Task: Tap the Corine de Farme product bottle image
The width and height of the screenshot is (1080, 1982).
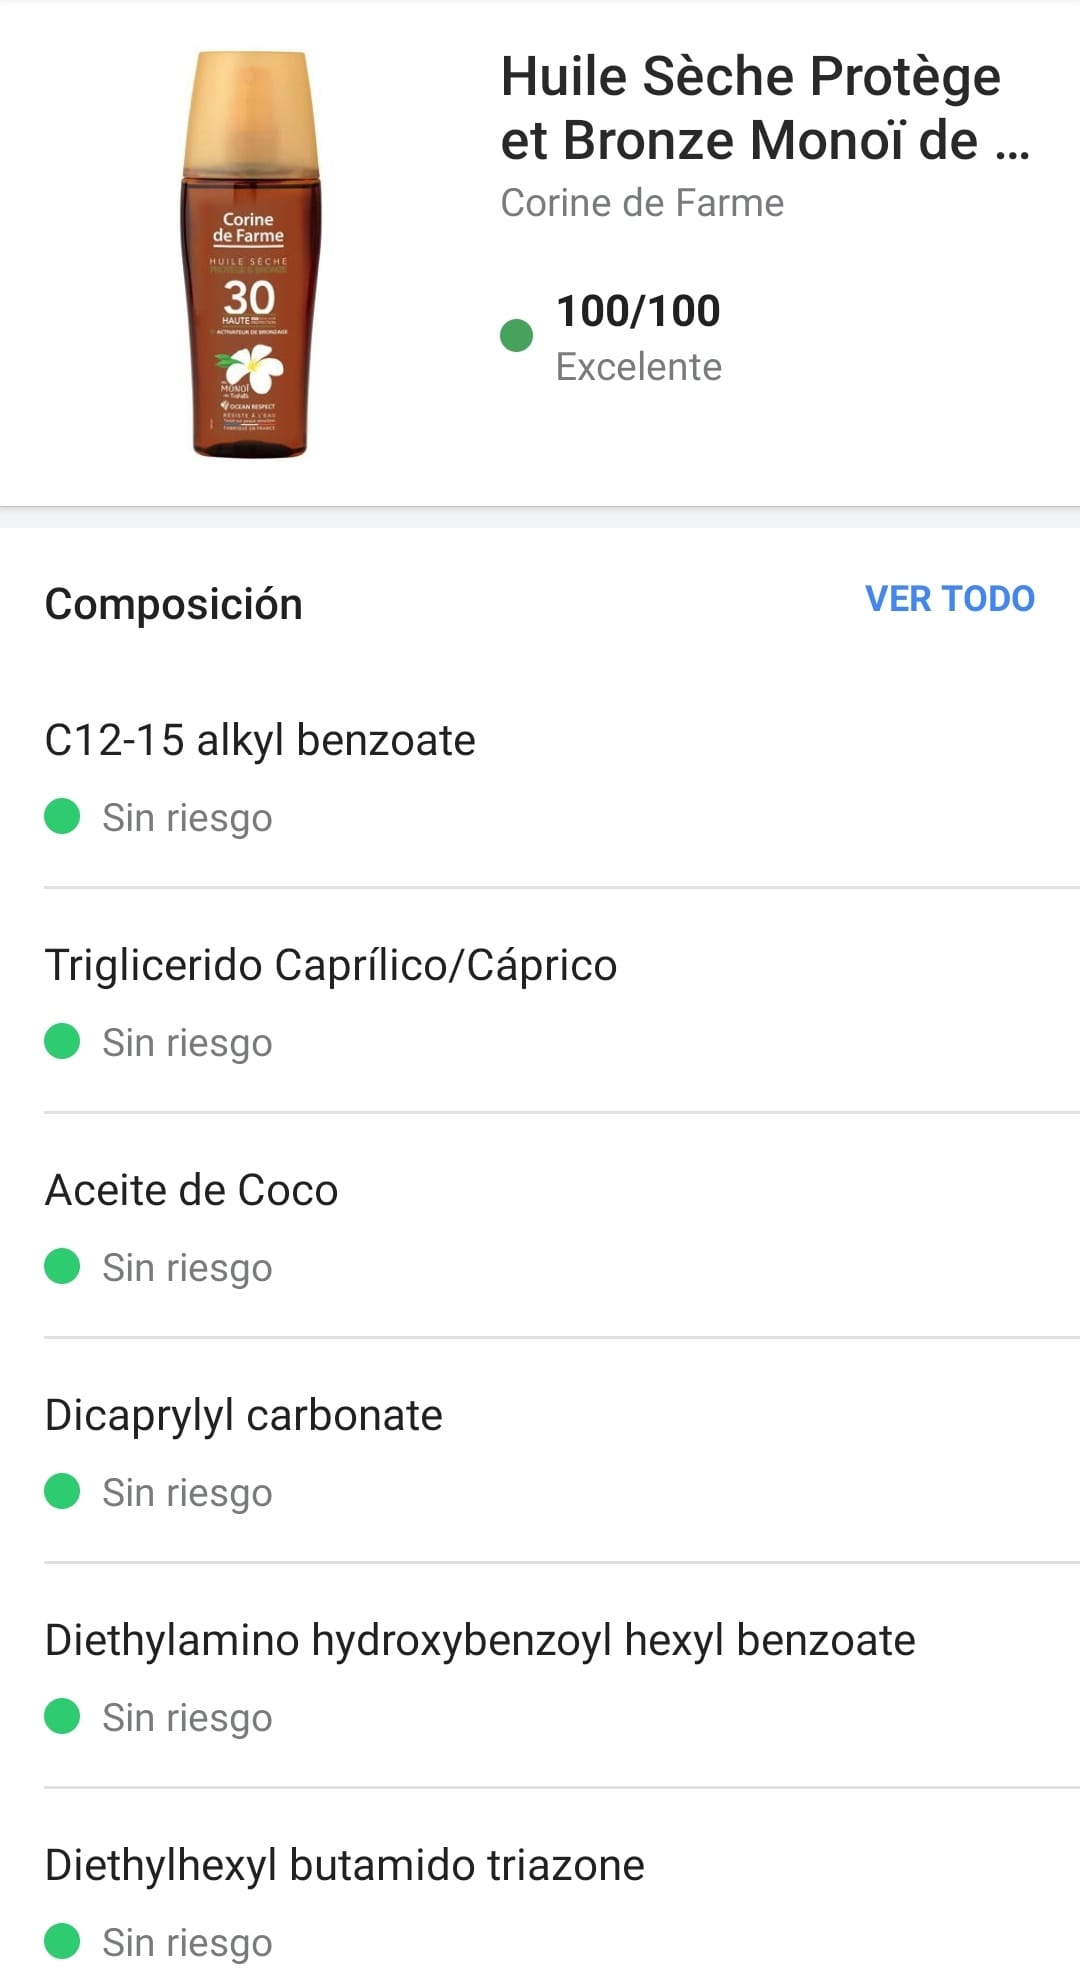Action: pyautogui.click(x=250, y=255)
